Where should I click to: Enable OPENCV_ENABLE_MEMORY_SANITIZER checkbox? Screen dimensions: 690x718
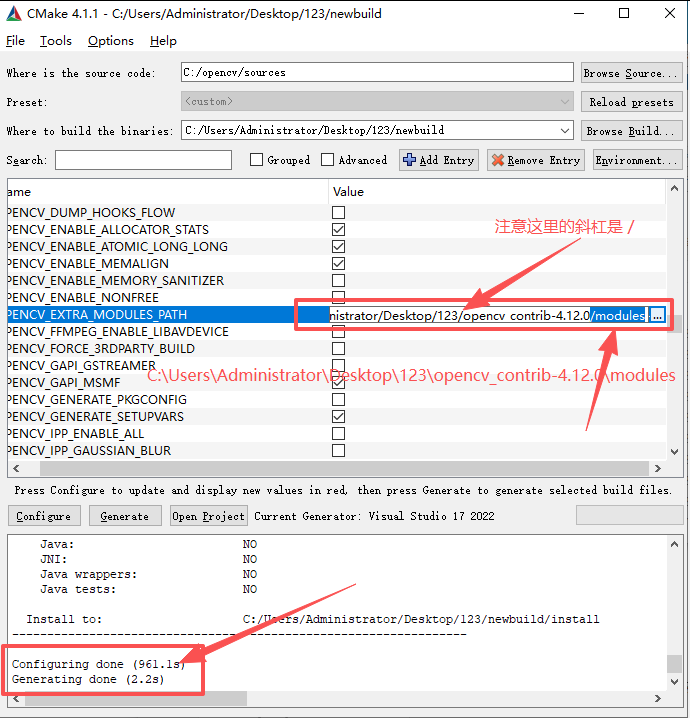pyautogui.click(x=338, y=280)
